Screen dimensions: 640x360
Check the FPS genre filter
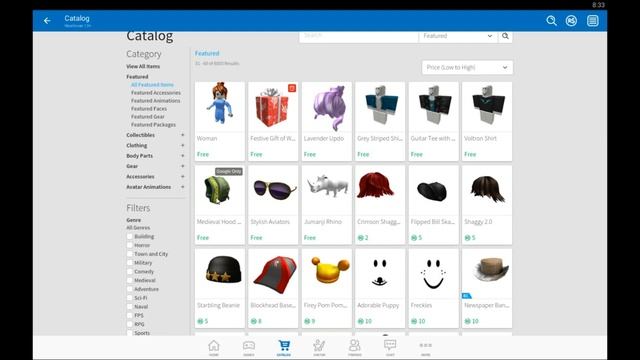130,316
